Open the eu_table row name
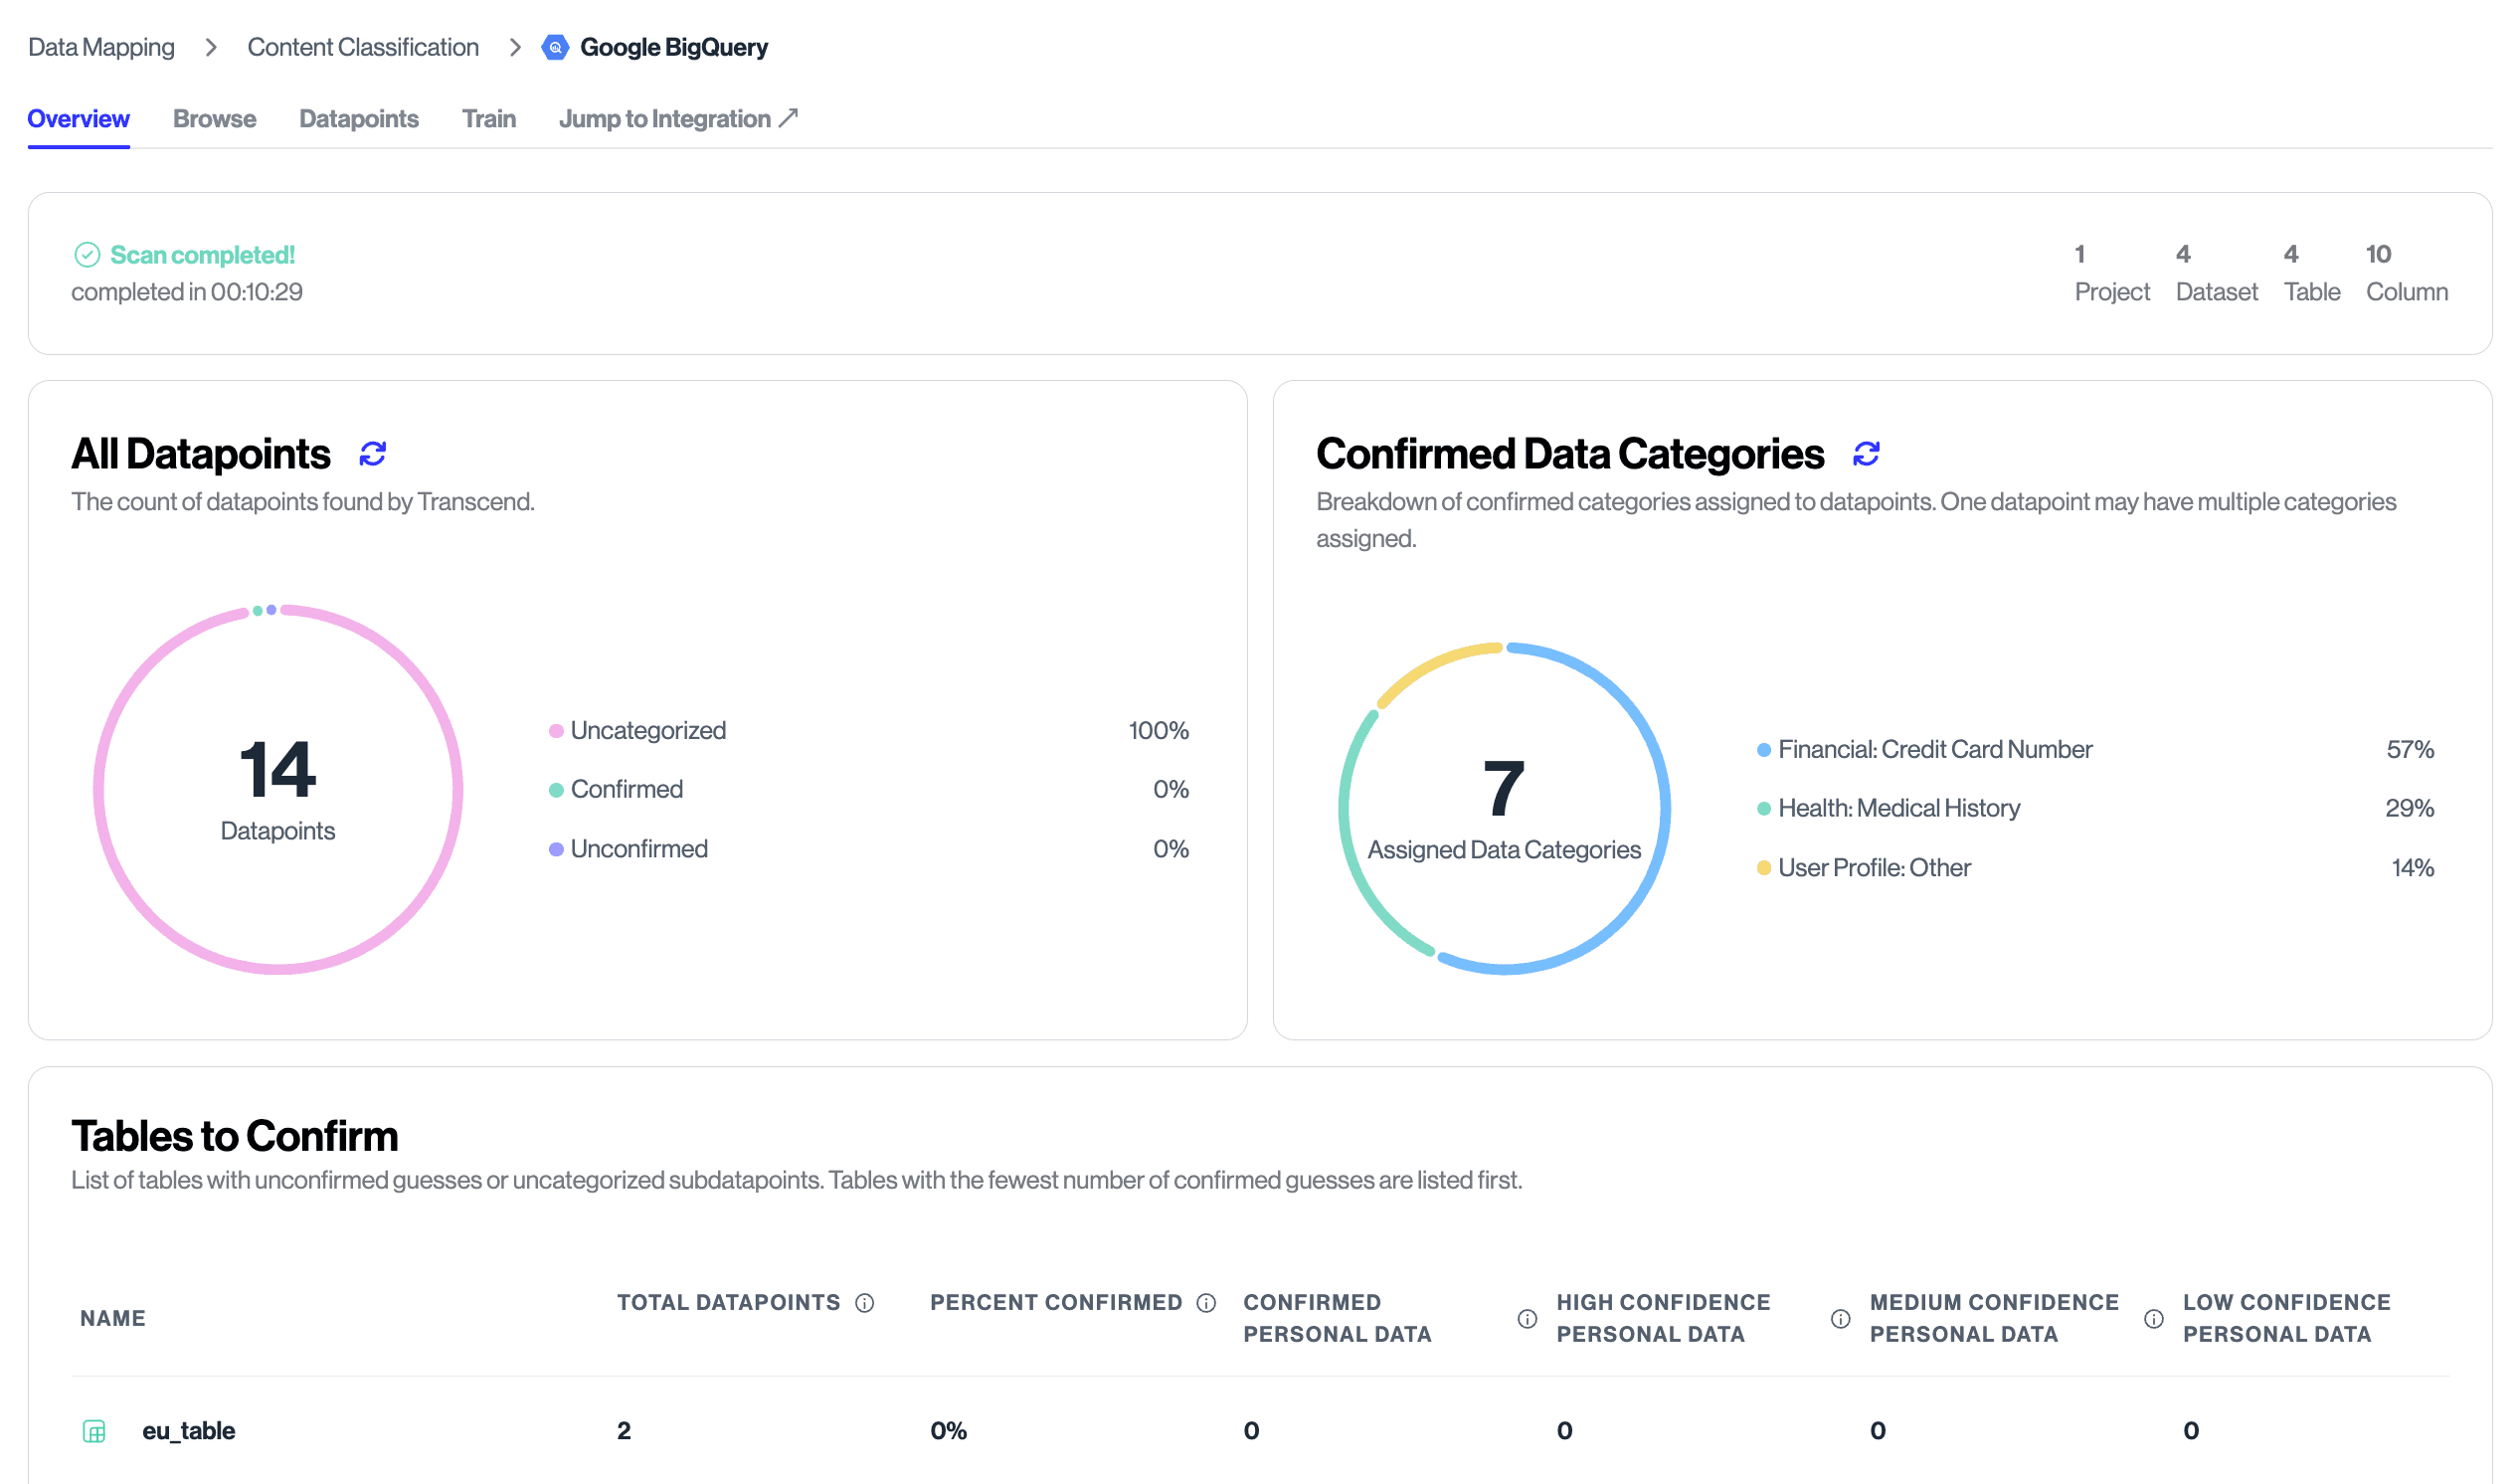 click(x=188, y=1430)
